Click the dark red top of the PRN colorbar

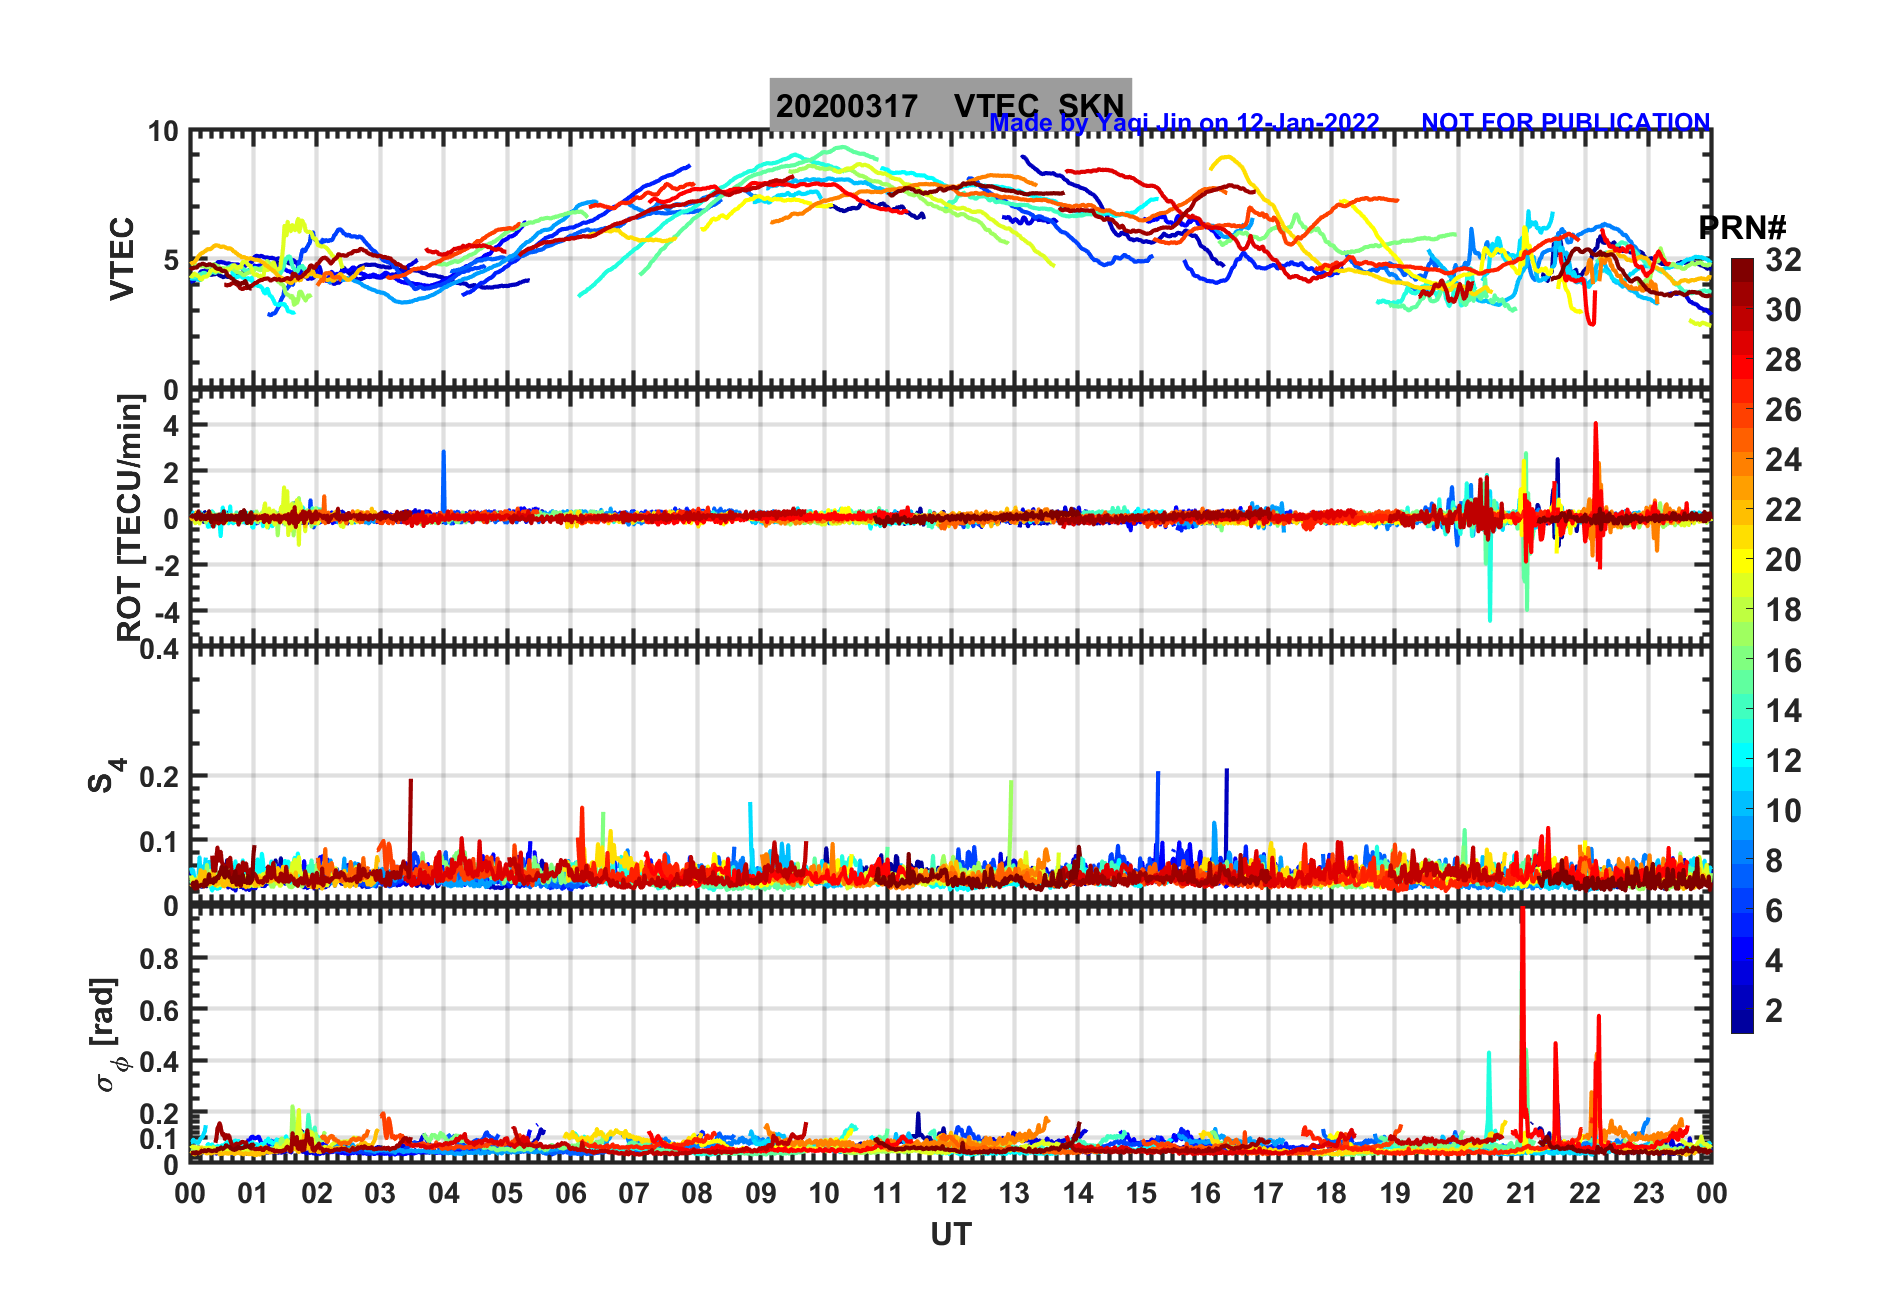point(1742,268)
